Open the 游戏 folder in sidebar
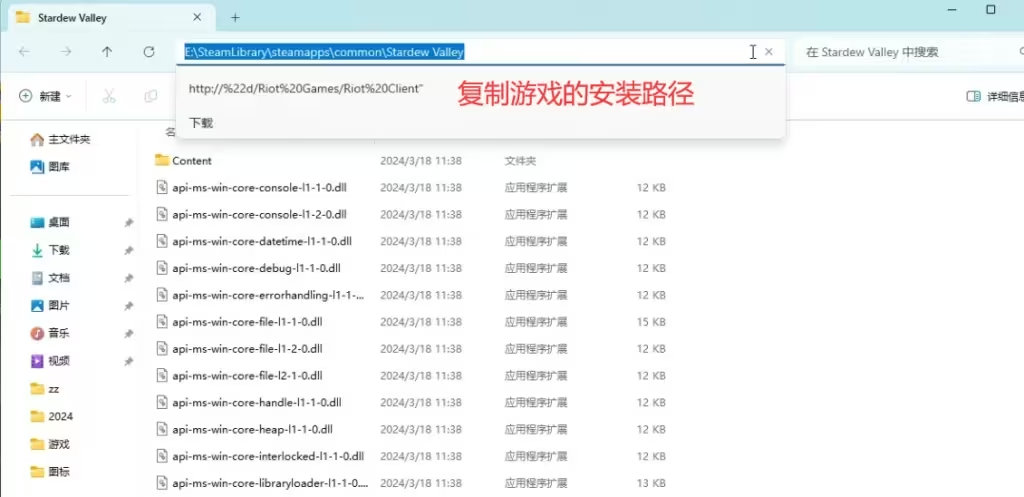 50,444
